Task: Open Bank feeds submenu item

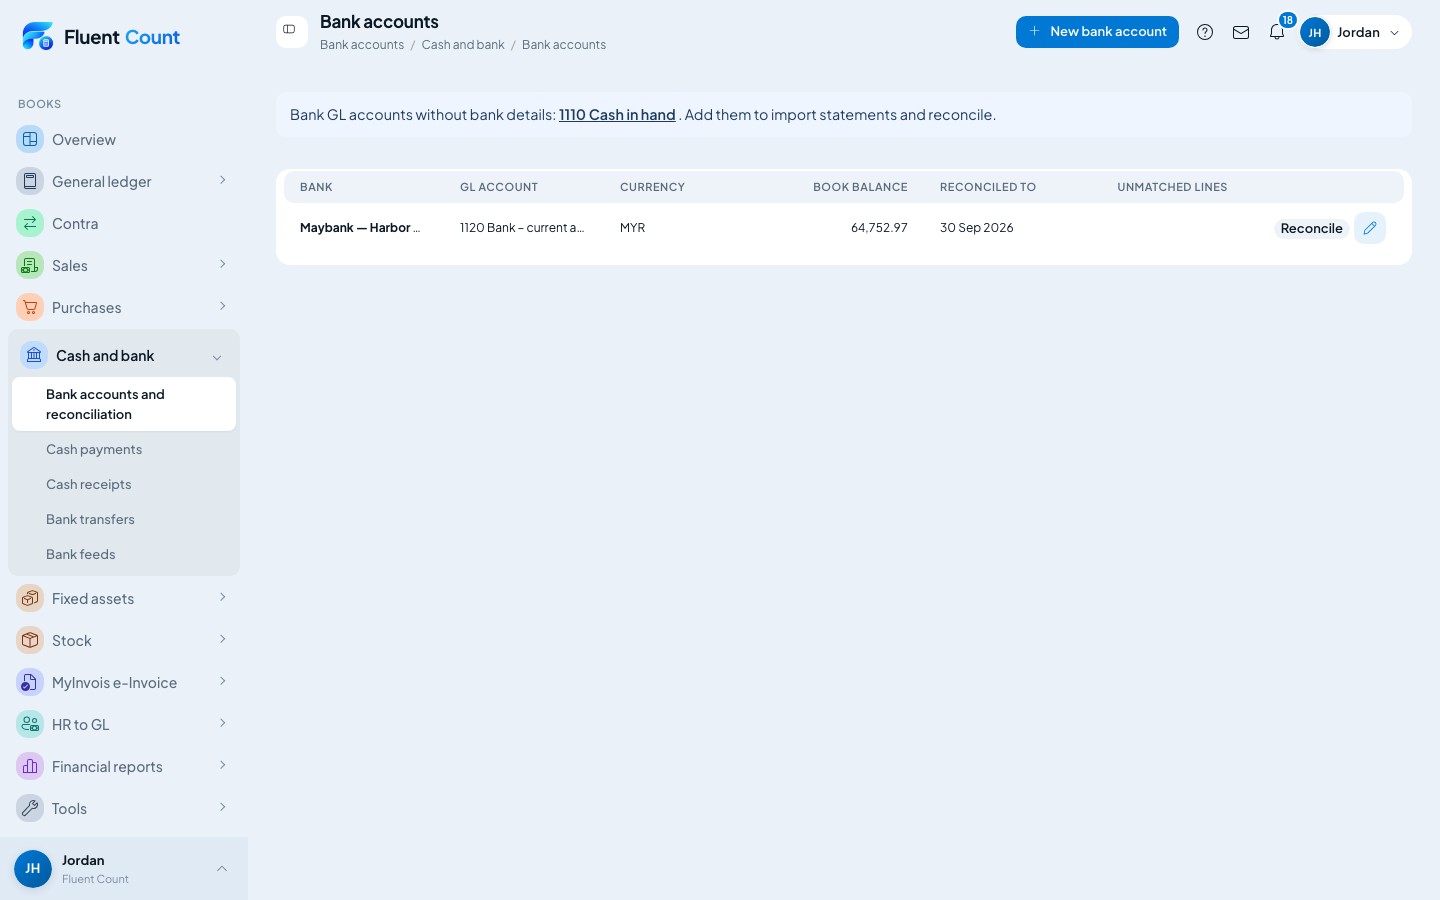Action: pos(124,554)
